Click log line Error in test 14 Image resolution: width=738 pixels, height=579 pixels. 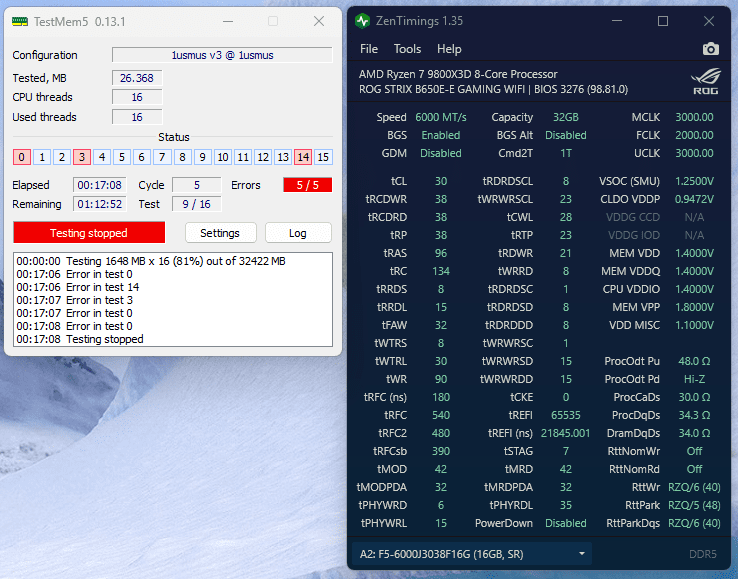[78, 287]
